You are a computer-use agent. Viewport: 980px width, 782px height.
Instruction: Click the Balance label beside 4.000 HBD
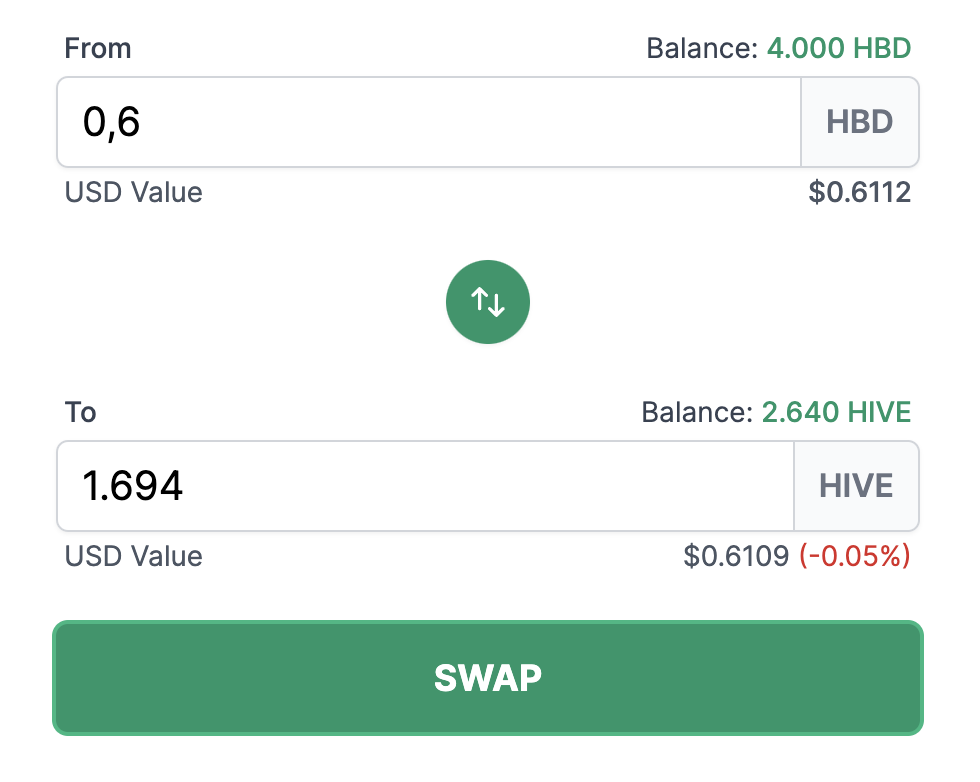(x=702, y=48)
